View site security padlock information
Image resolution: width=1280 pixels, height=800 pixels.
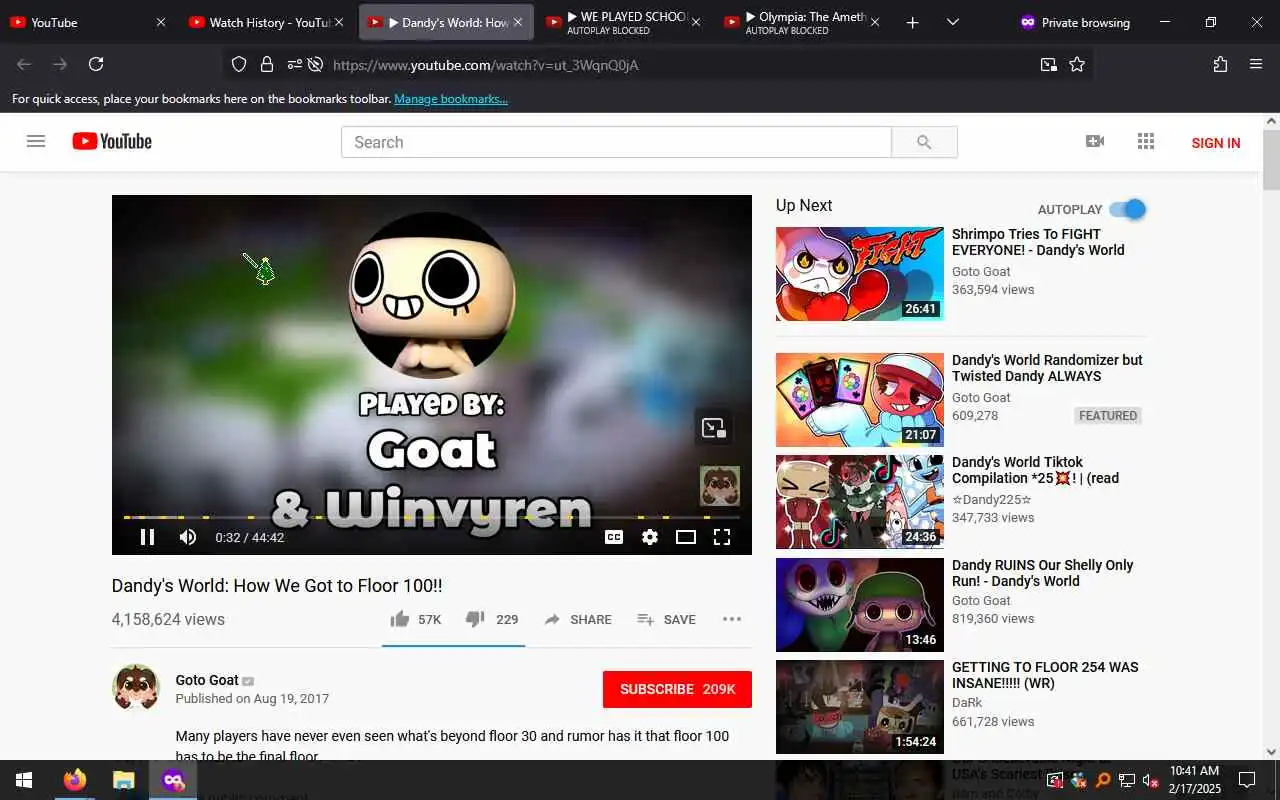(x=266, y=64)
